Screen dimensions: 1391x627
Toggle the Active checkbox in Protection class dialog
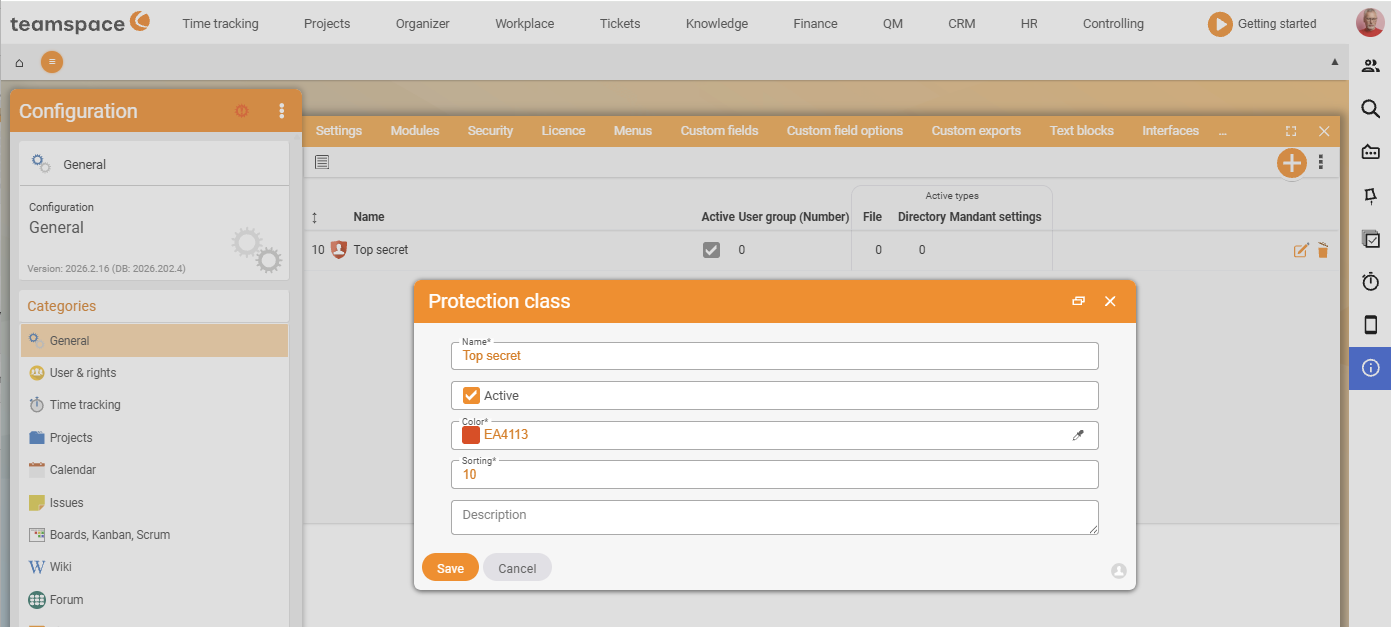(x=471, y=396)
